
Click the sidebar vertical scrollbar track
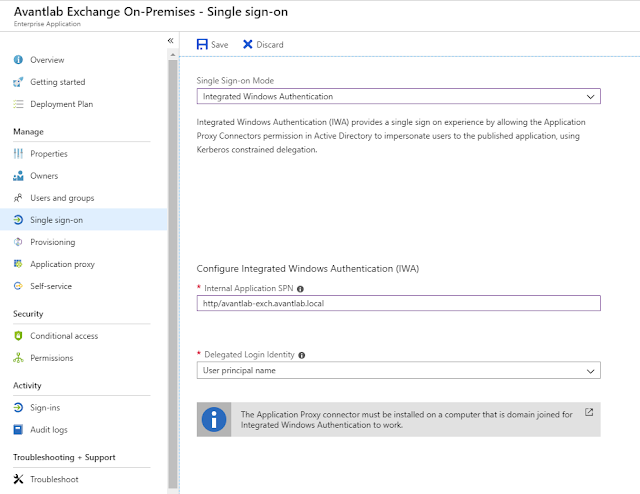(173, 274)
